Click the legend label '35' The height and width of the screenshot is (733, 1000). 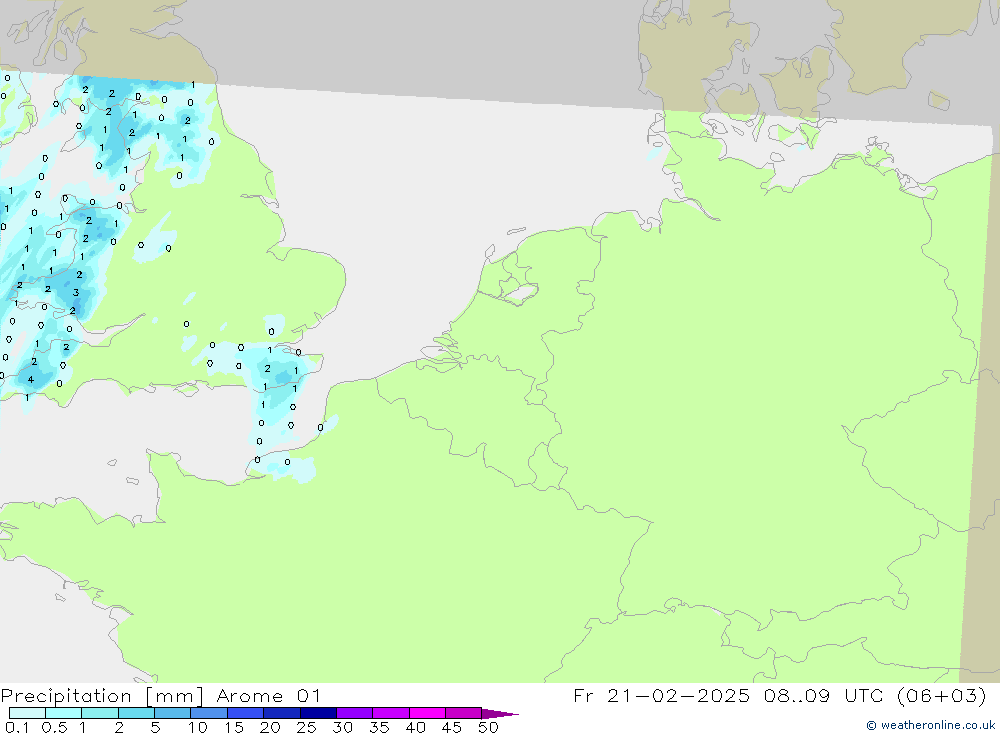[x=379, y=727]
